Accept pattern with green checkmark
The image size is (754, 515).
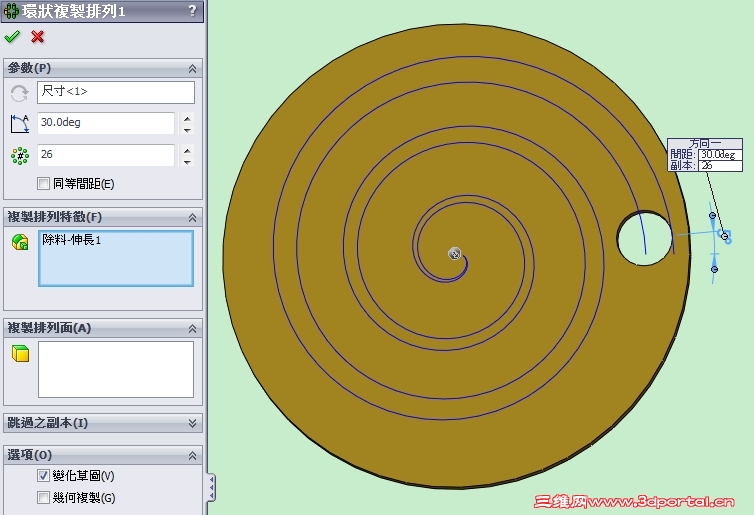(x=12, y=37)
